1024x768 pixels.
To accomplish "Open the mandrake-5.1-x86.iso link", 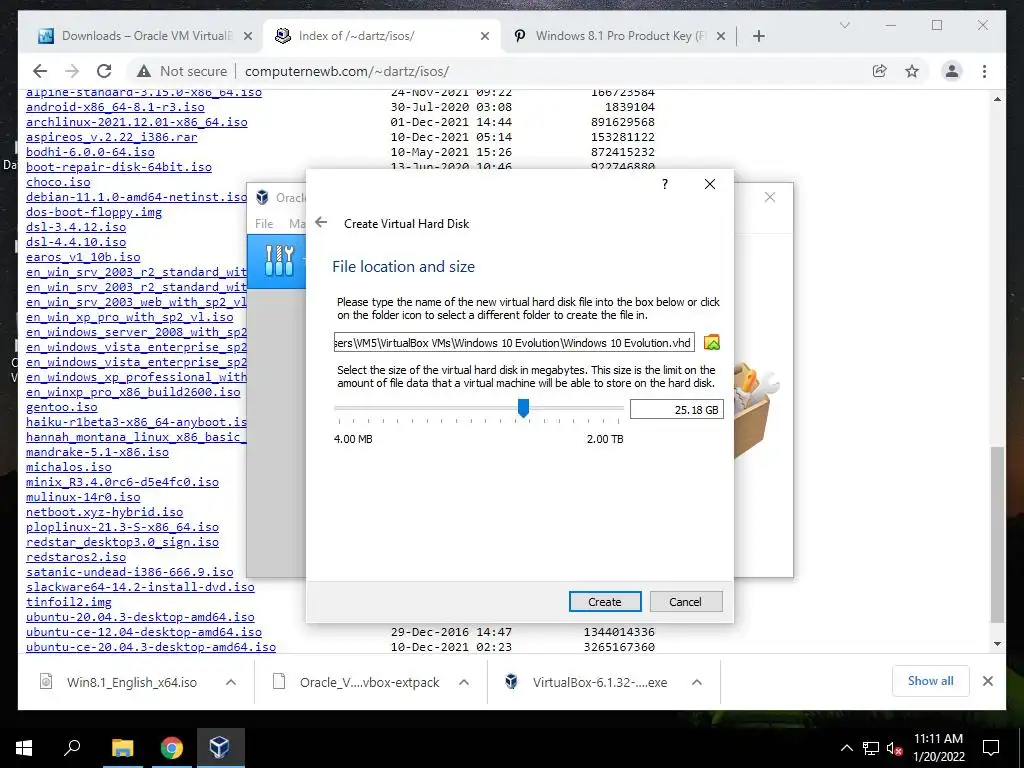I will pyautogui.click(x=97, y=452).
